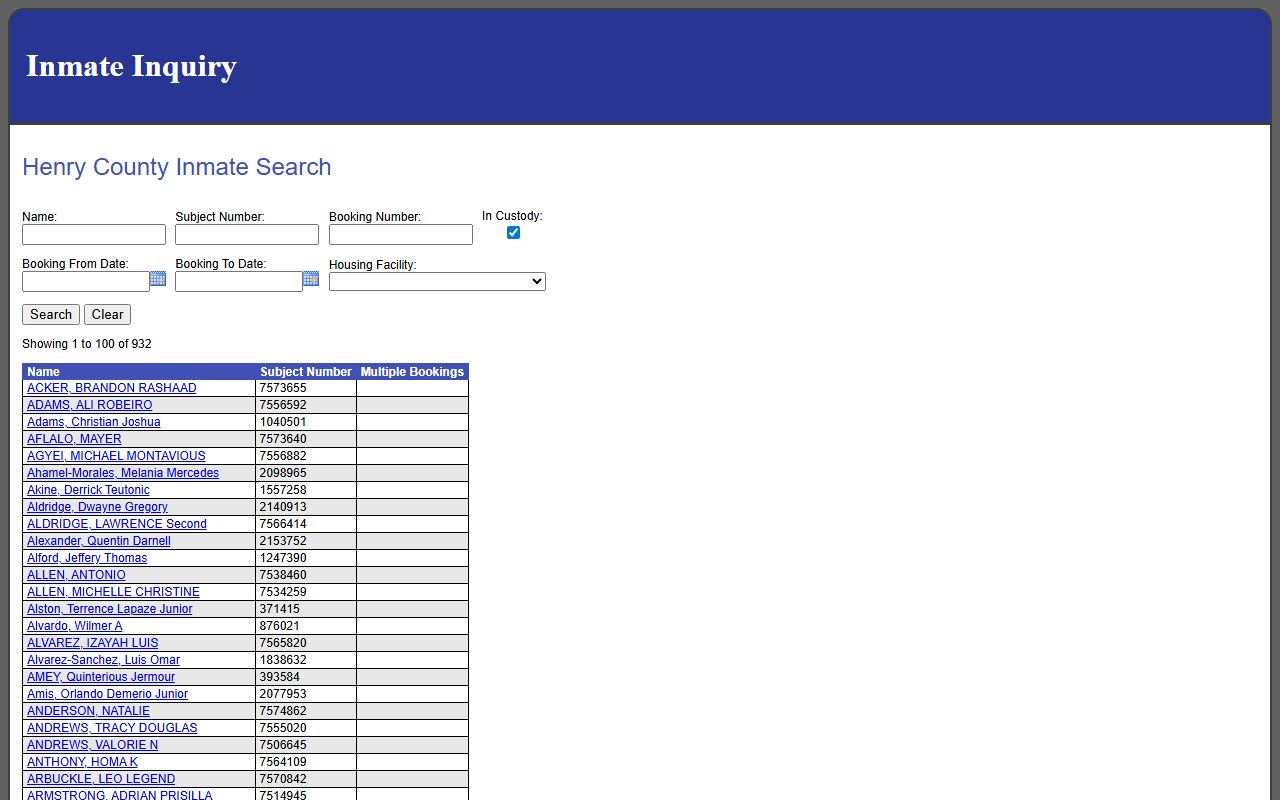Open inmate ANDREWS, VALORIE N

point(93,745)
